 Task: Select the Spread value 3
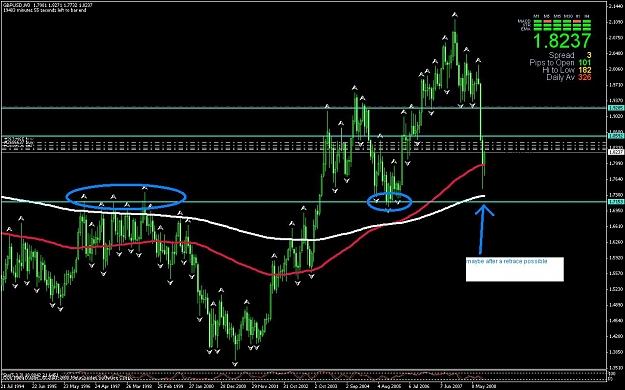click(589, 55)
